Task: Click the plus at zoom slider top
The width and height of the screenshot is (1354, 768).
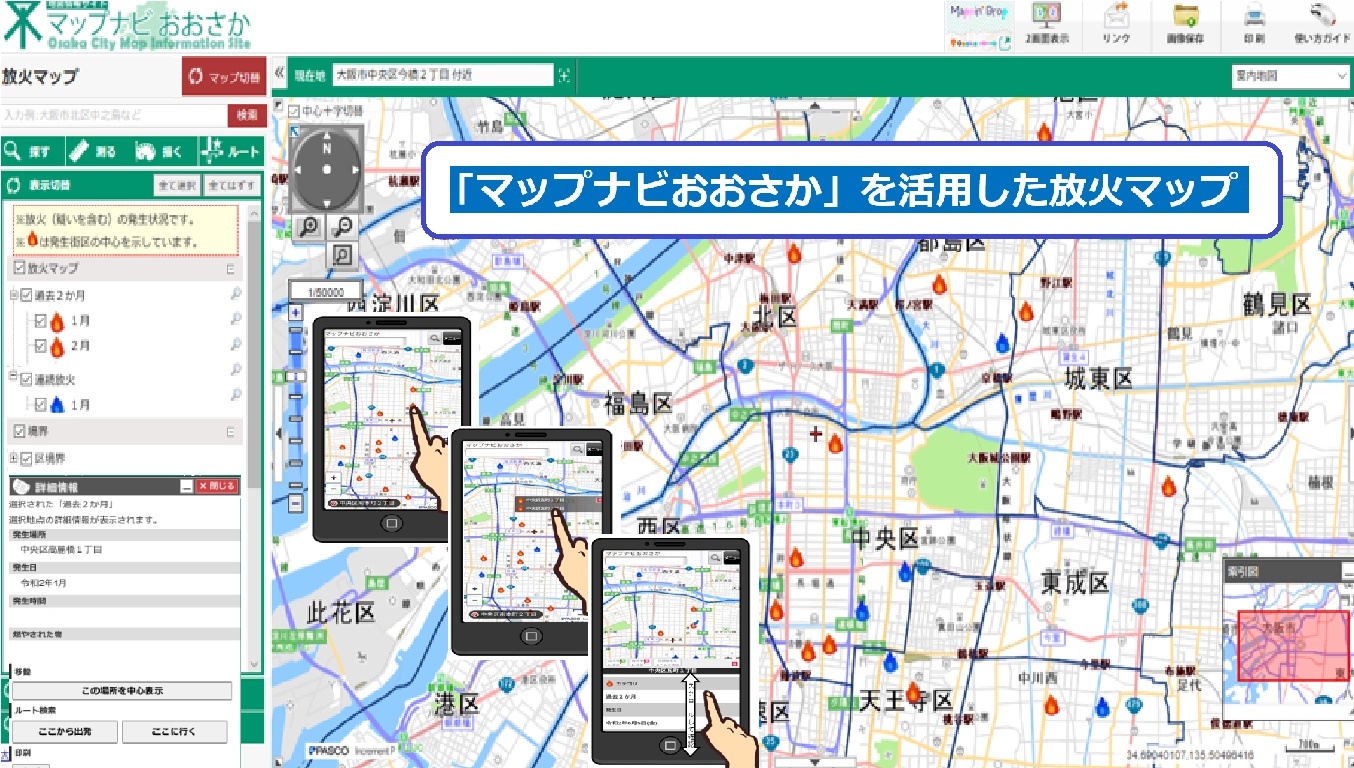Action: 295,313
